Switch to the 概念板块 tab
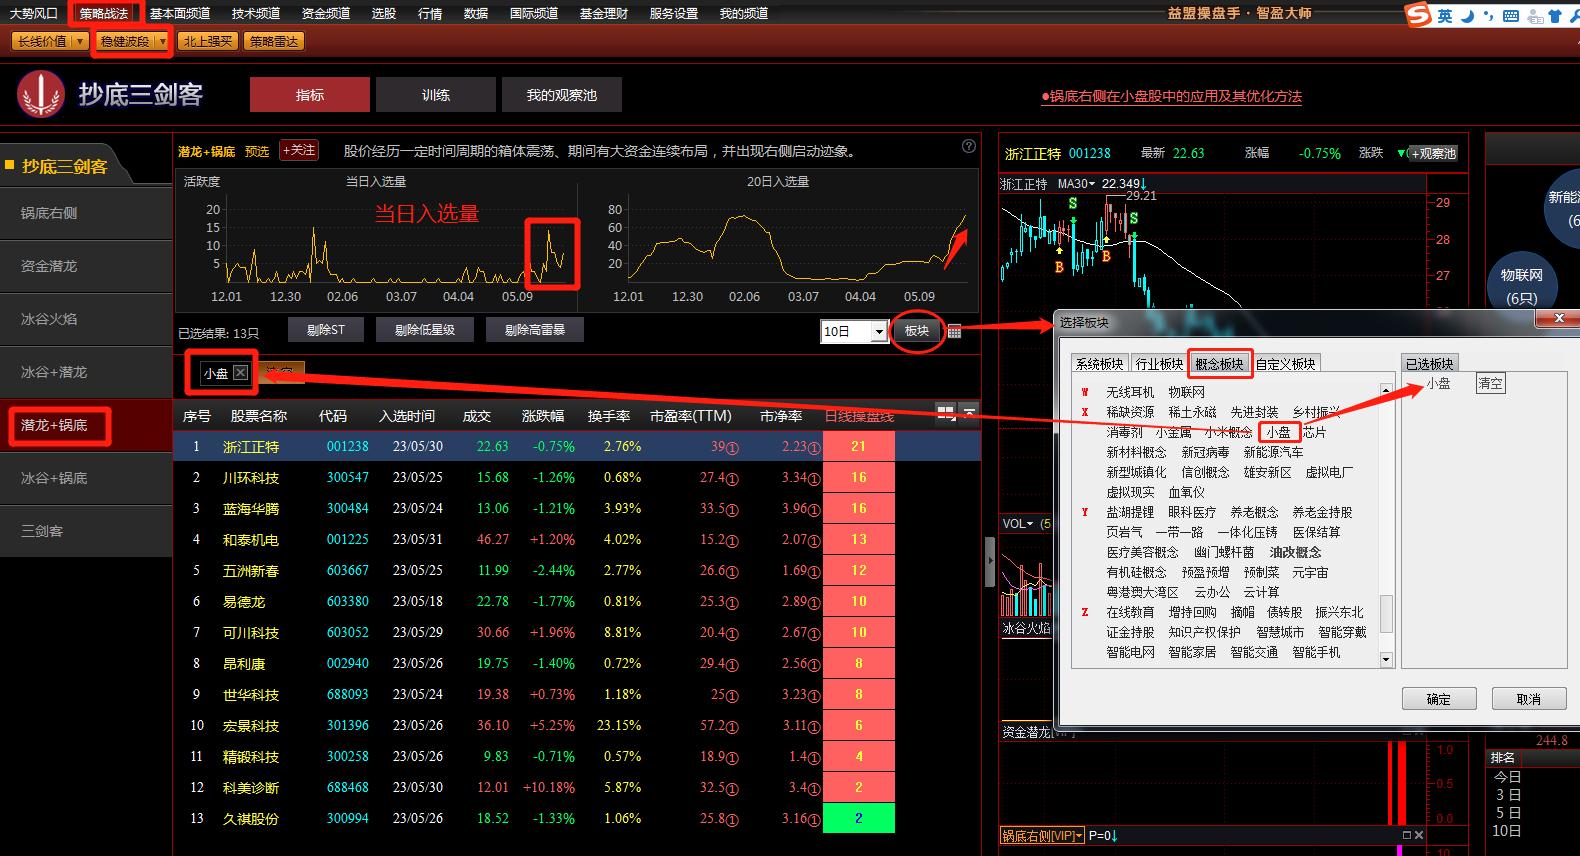1580x856 pixels. pos(1220,364)
